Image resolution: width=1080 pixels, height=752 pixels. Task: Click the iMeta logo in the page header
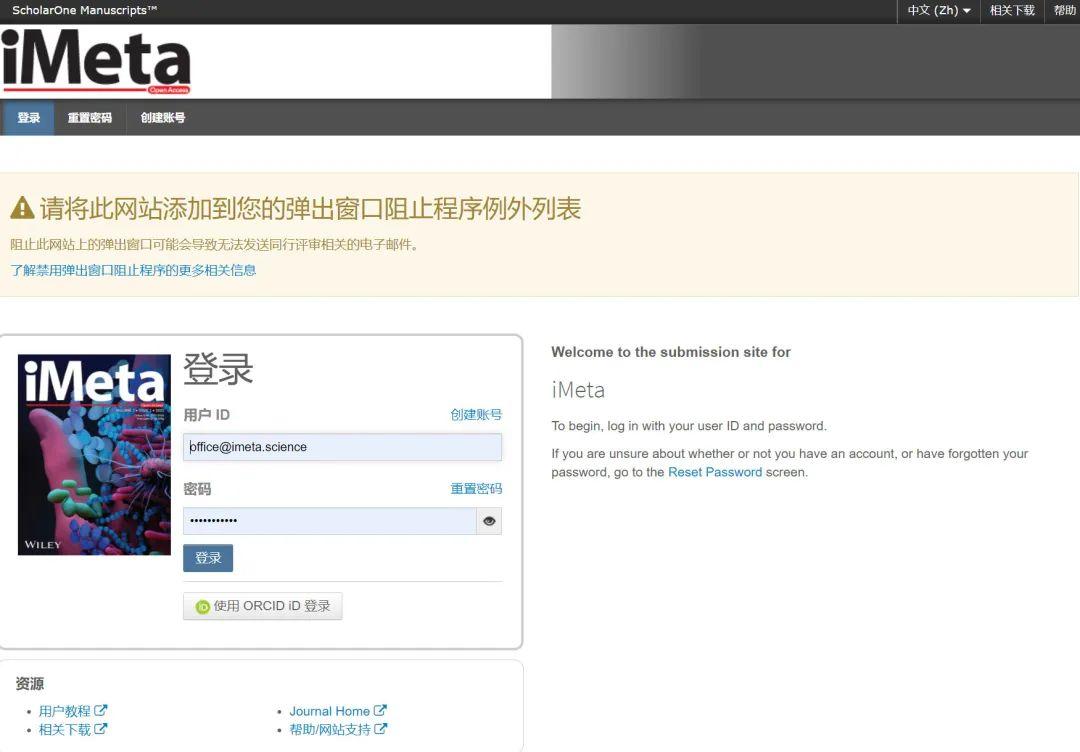click(x=95, y=60)
